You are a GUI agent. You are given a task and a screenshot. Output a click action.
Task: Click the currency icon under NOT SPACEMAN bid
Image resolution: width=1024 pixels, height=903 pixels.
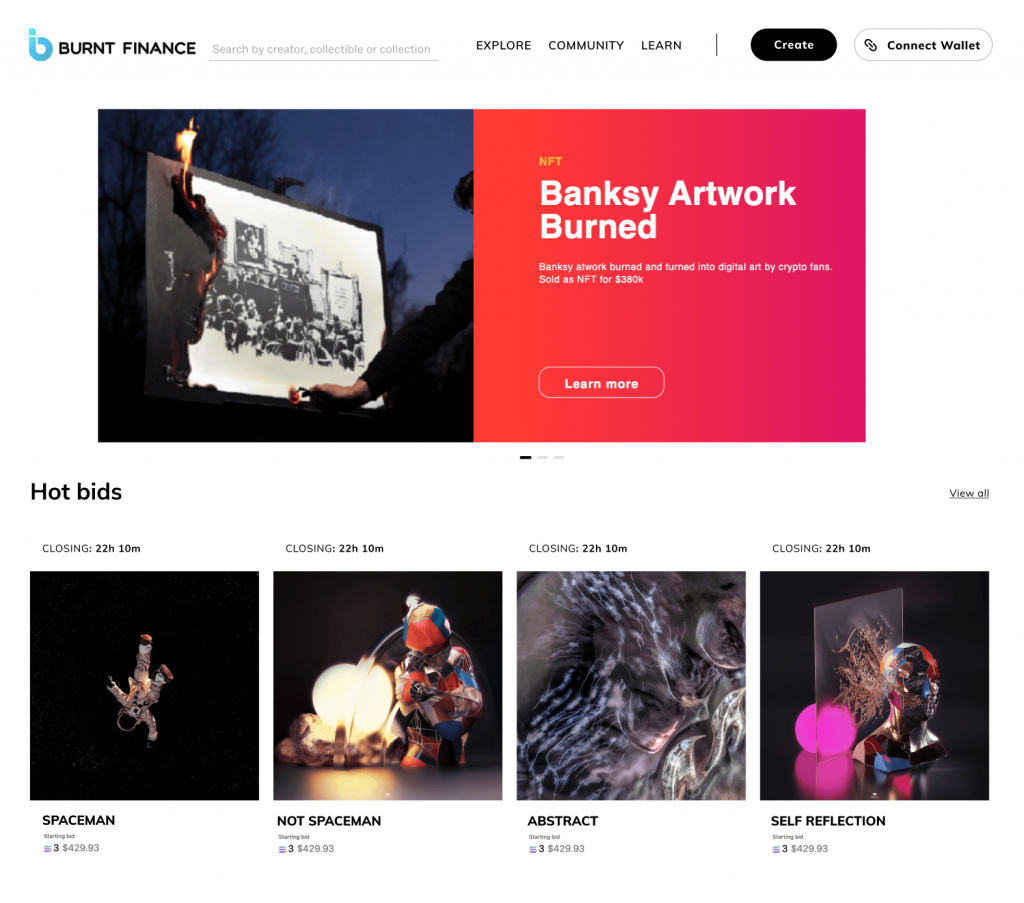point(282,849)
